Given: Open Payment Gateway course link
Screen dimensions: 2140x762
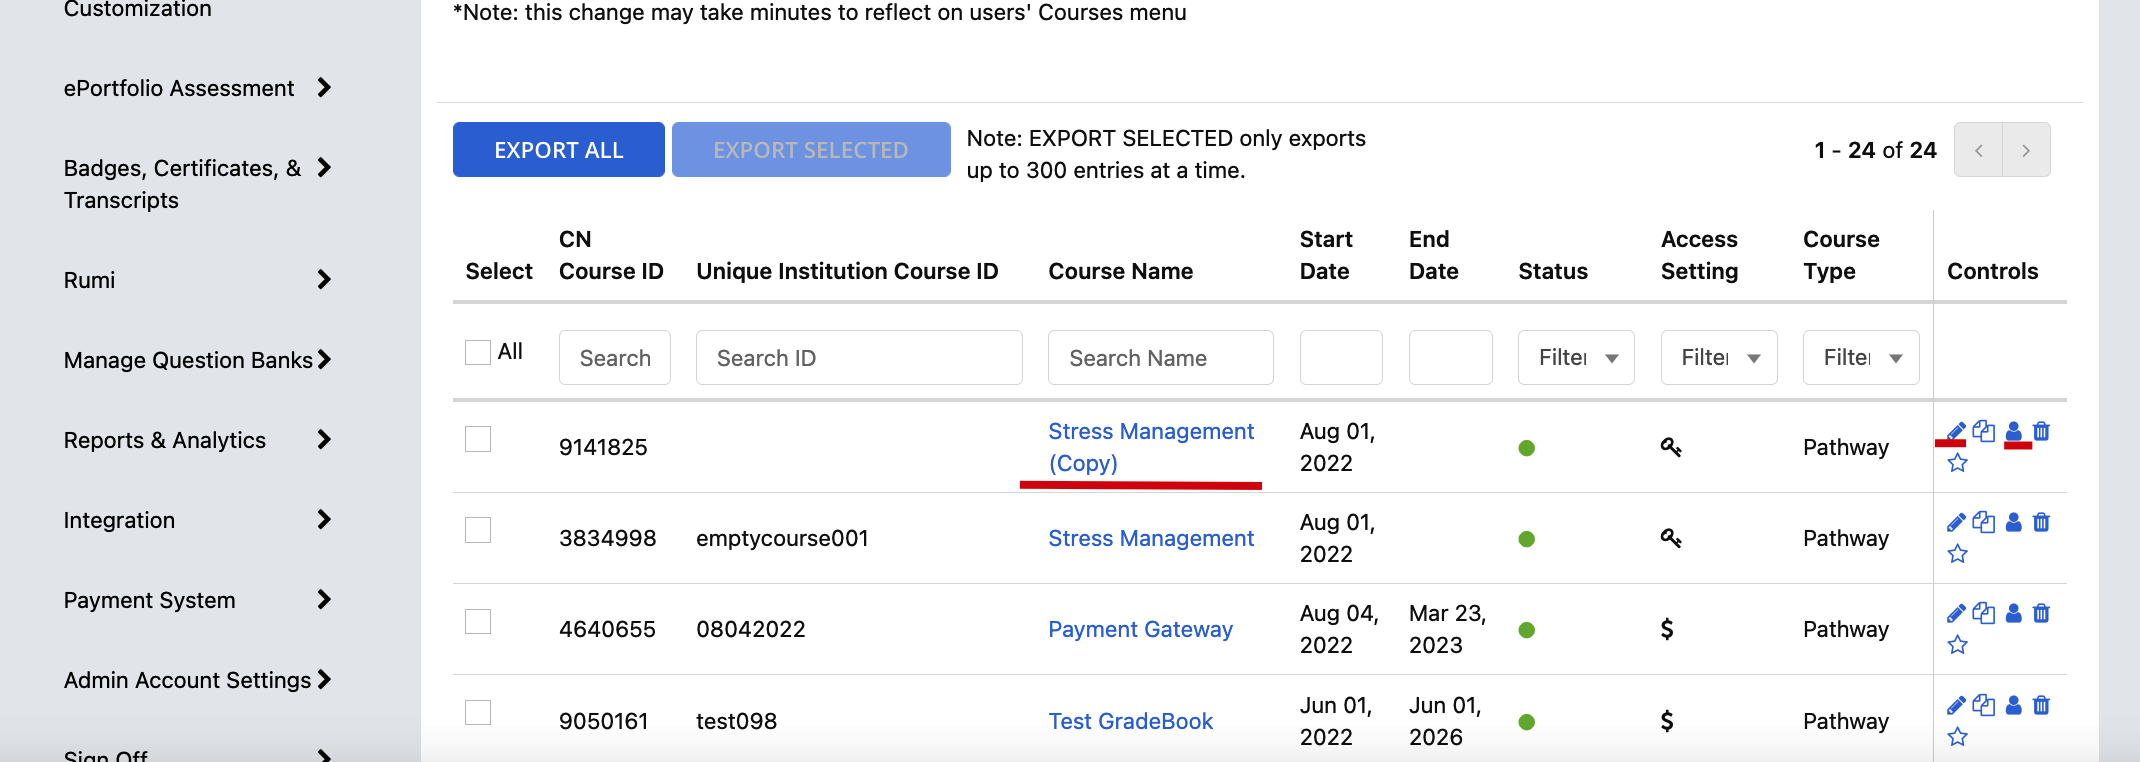Looking at the screenshot, I should coord(1140,629).
